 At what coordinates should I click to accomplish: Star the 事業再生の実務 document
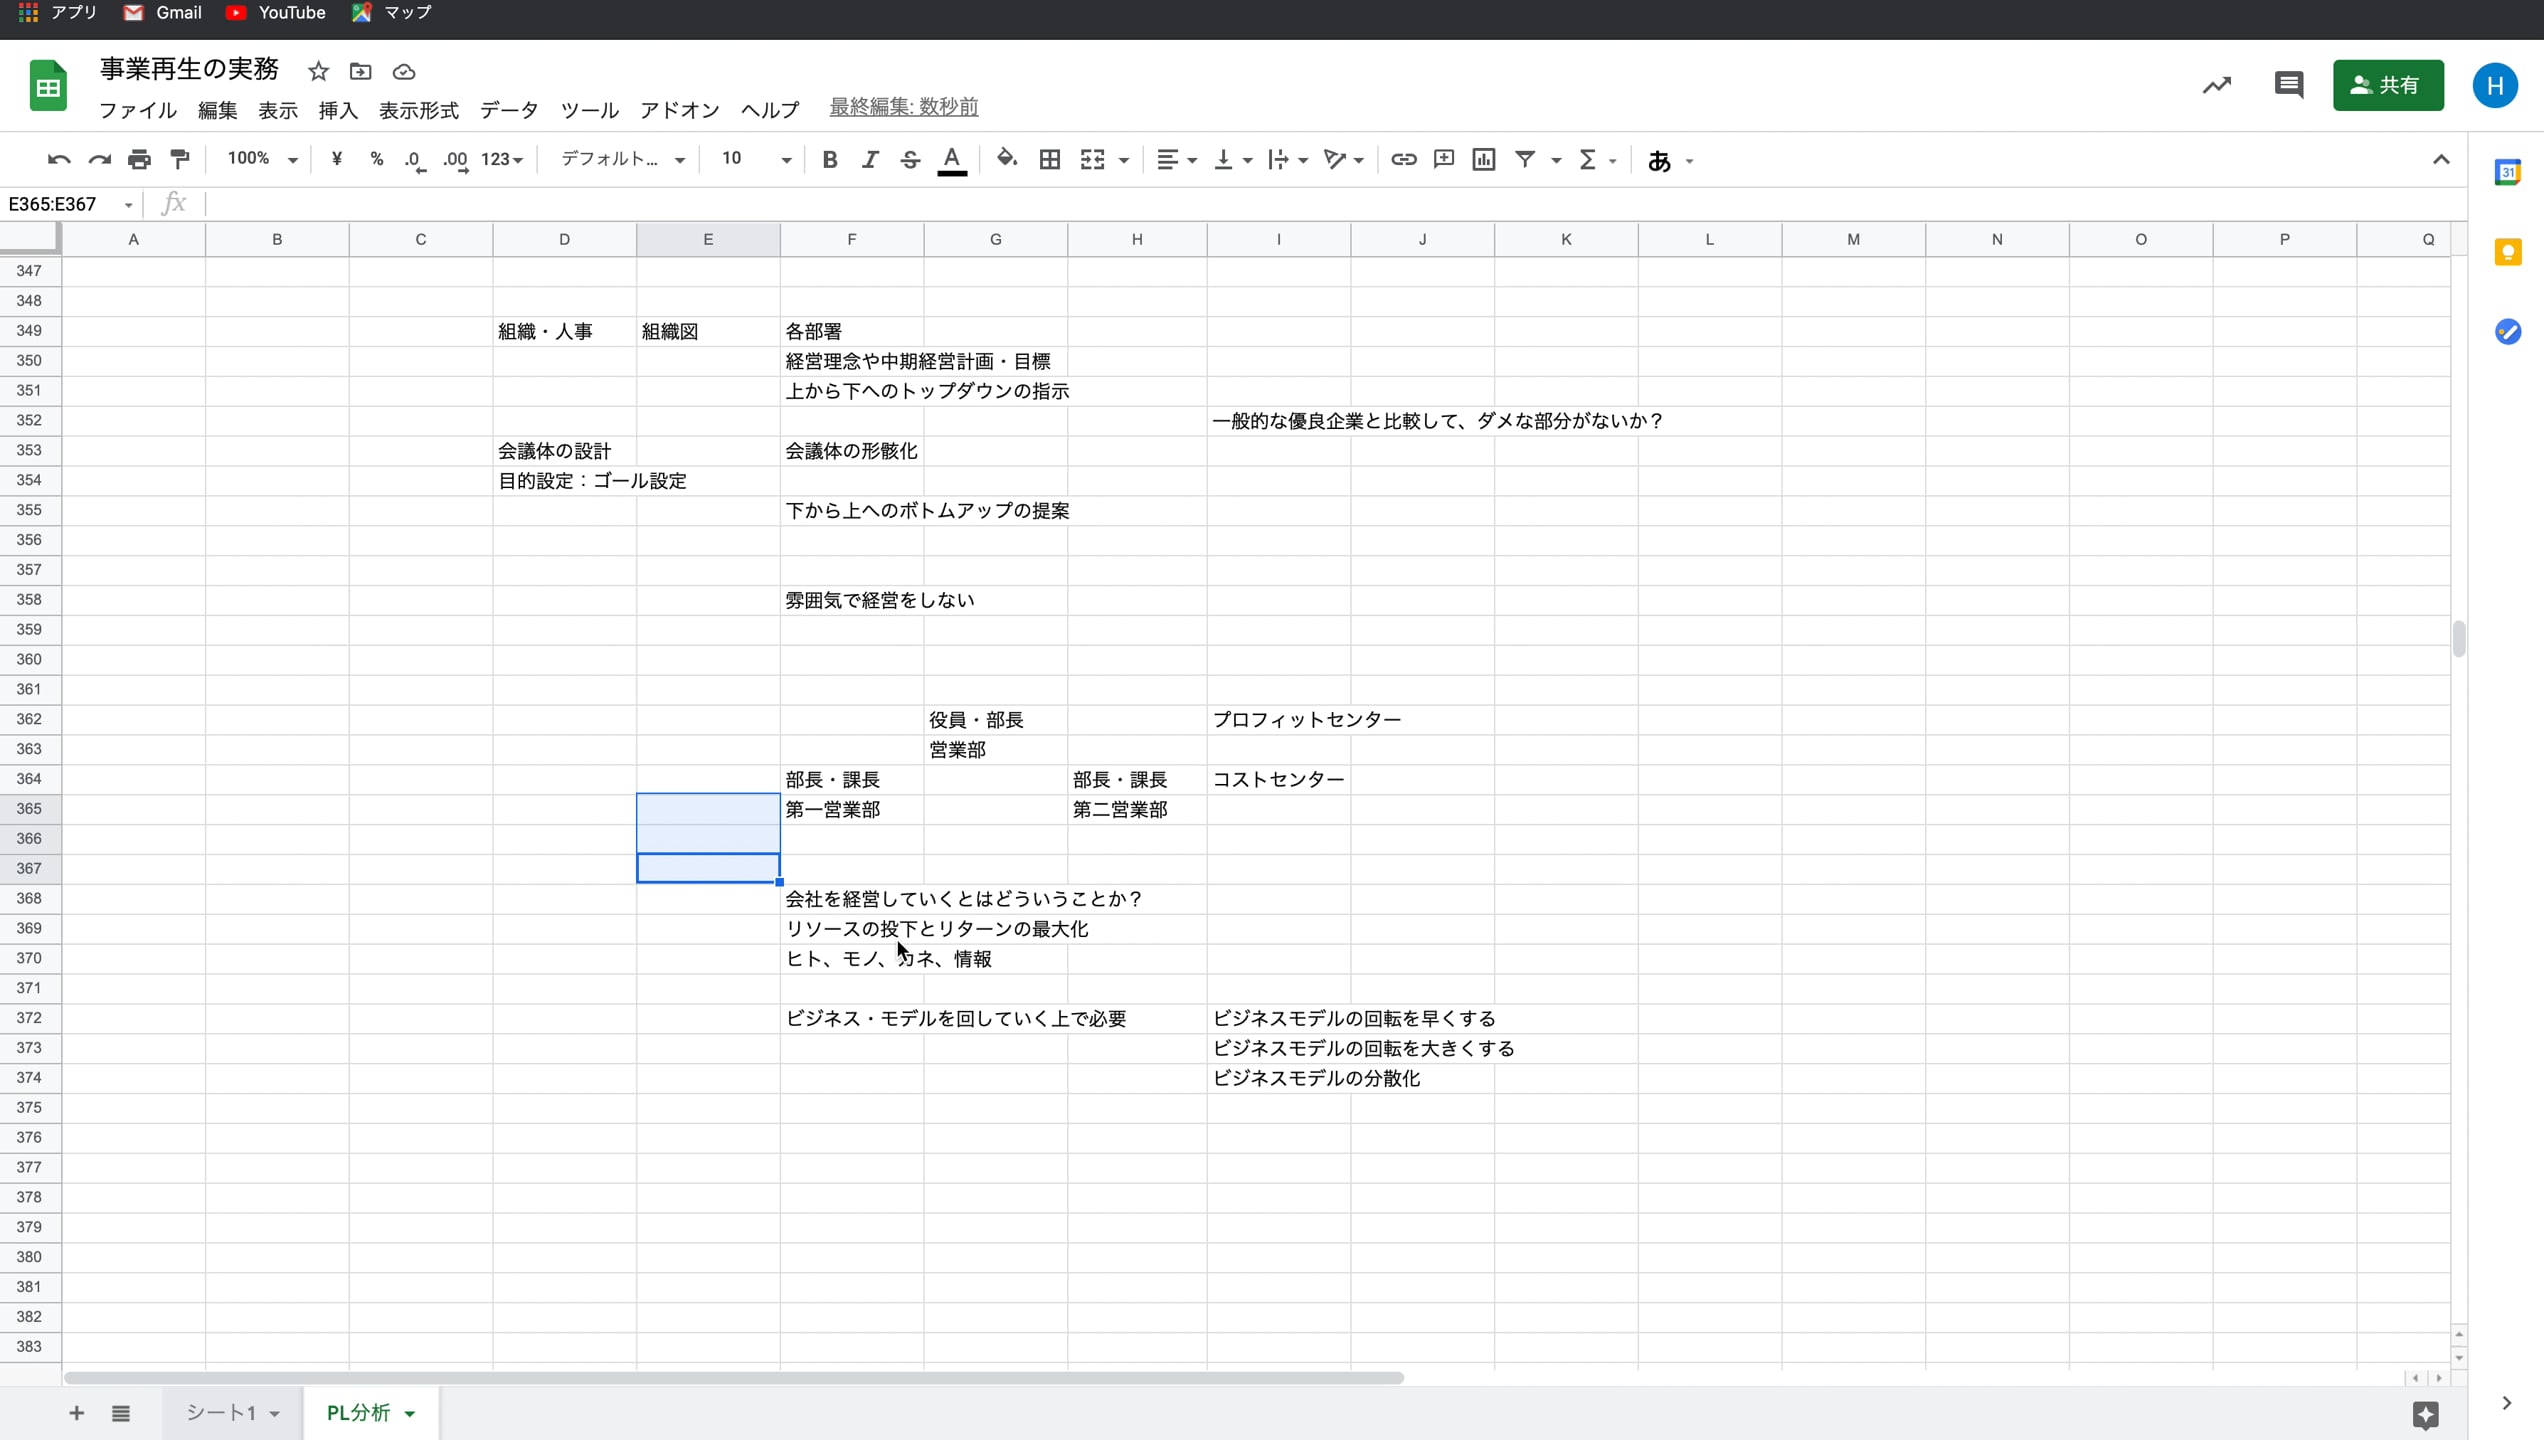318,71
